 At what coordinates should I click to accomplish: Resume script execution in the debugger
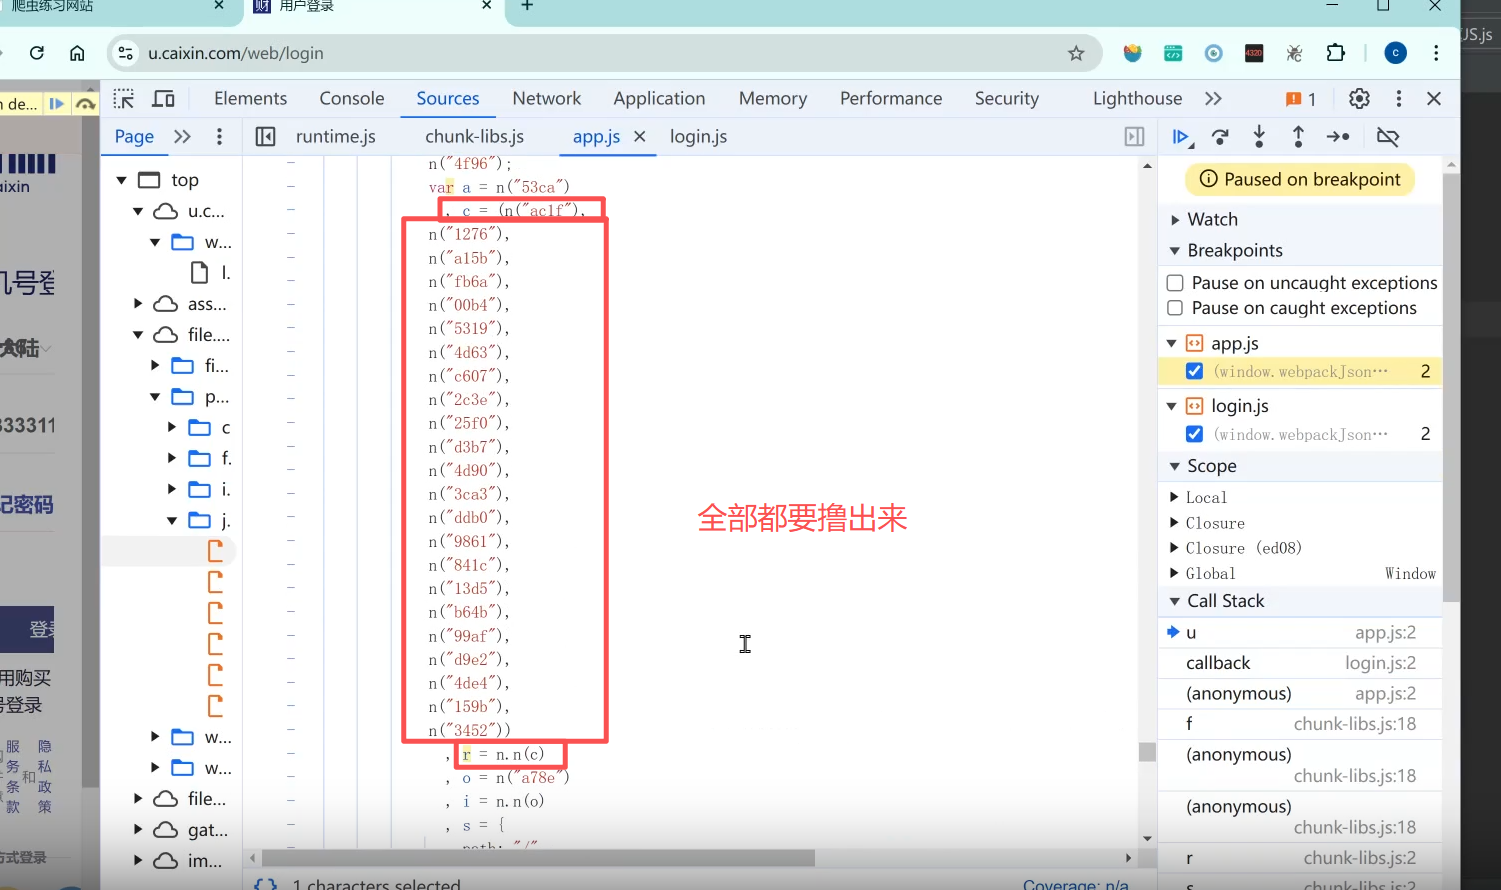(x=1182, y=137)
